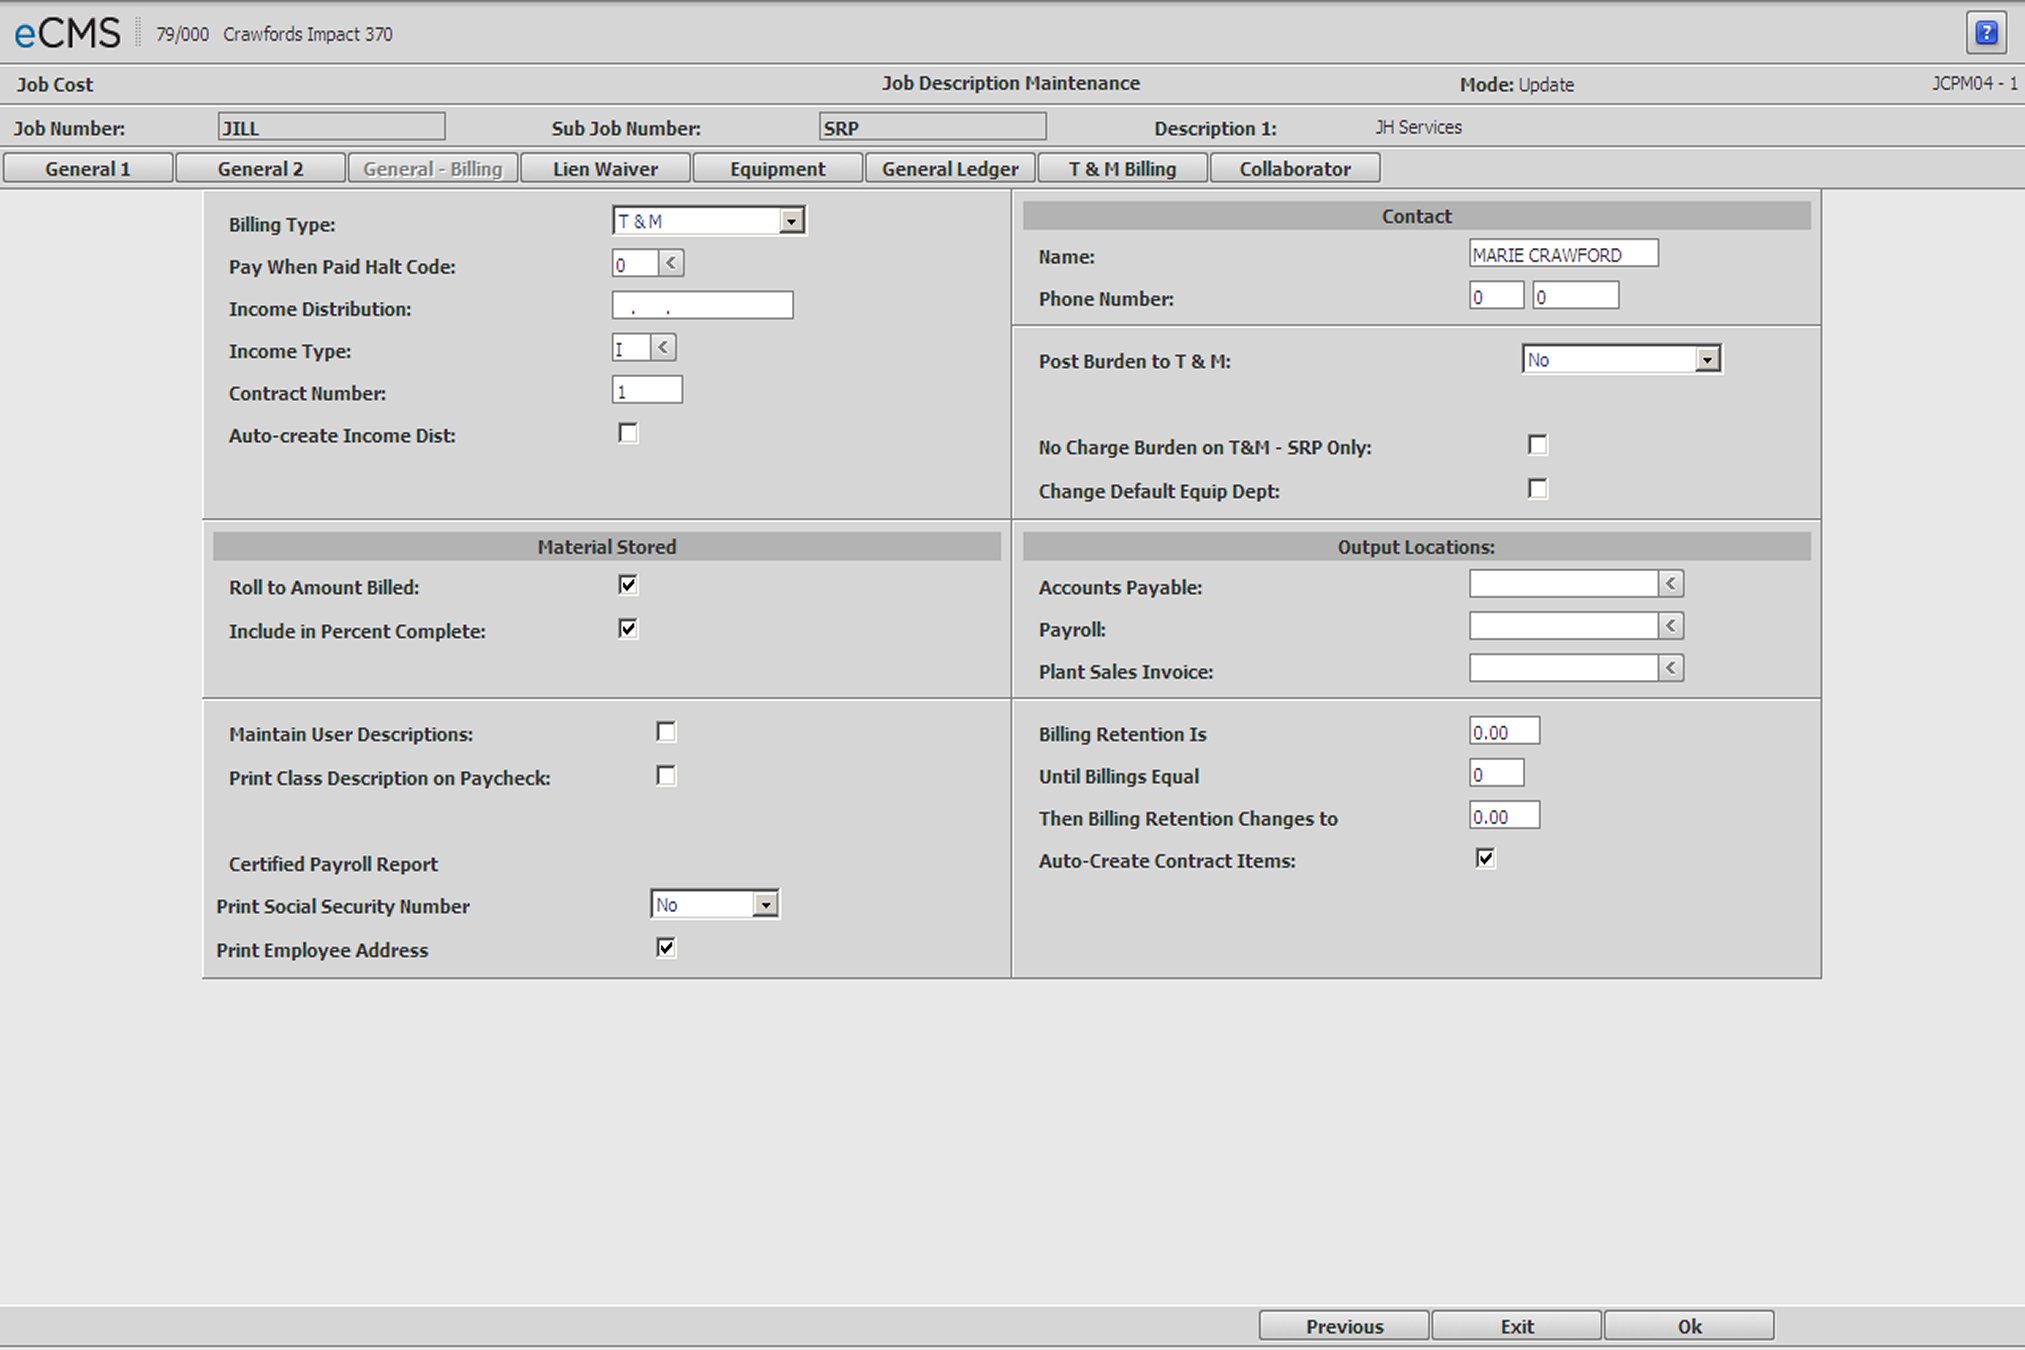The image size is (2025, 1350).
Task: Open the General Ledger tab
Action: [x=950, y=168]
